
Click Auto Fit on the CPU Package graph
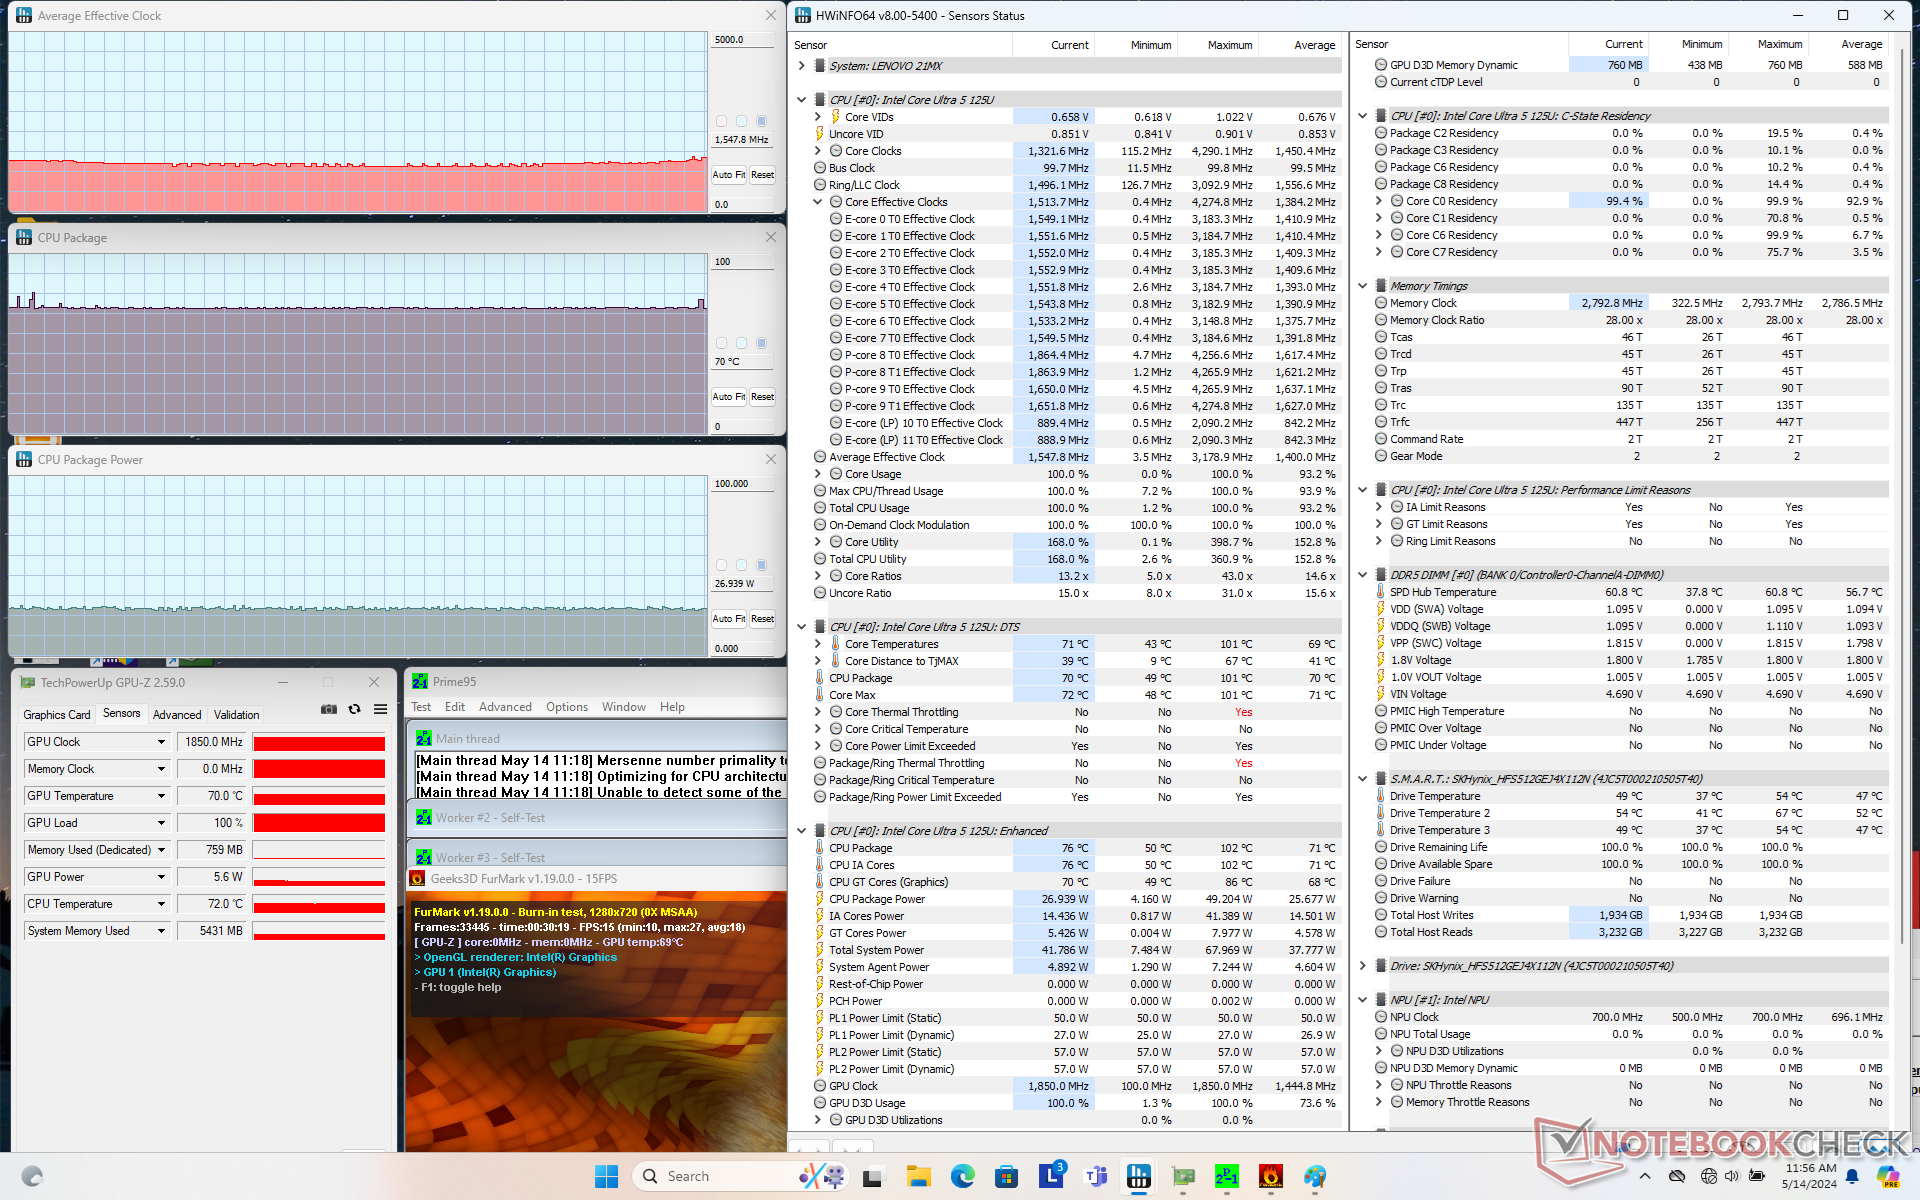pyautogui.click(x=728, y=397)
